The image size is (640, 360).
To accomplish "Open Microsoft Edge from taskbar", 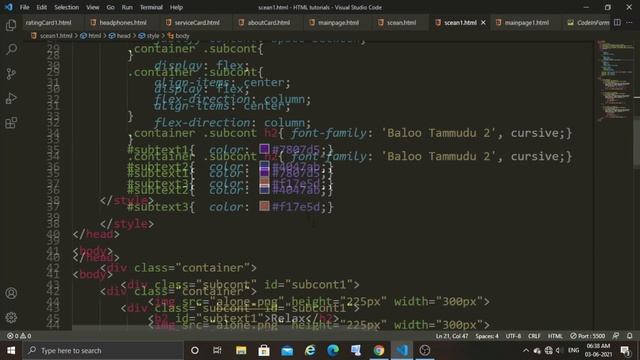I will [333, 350].
